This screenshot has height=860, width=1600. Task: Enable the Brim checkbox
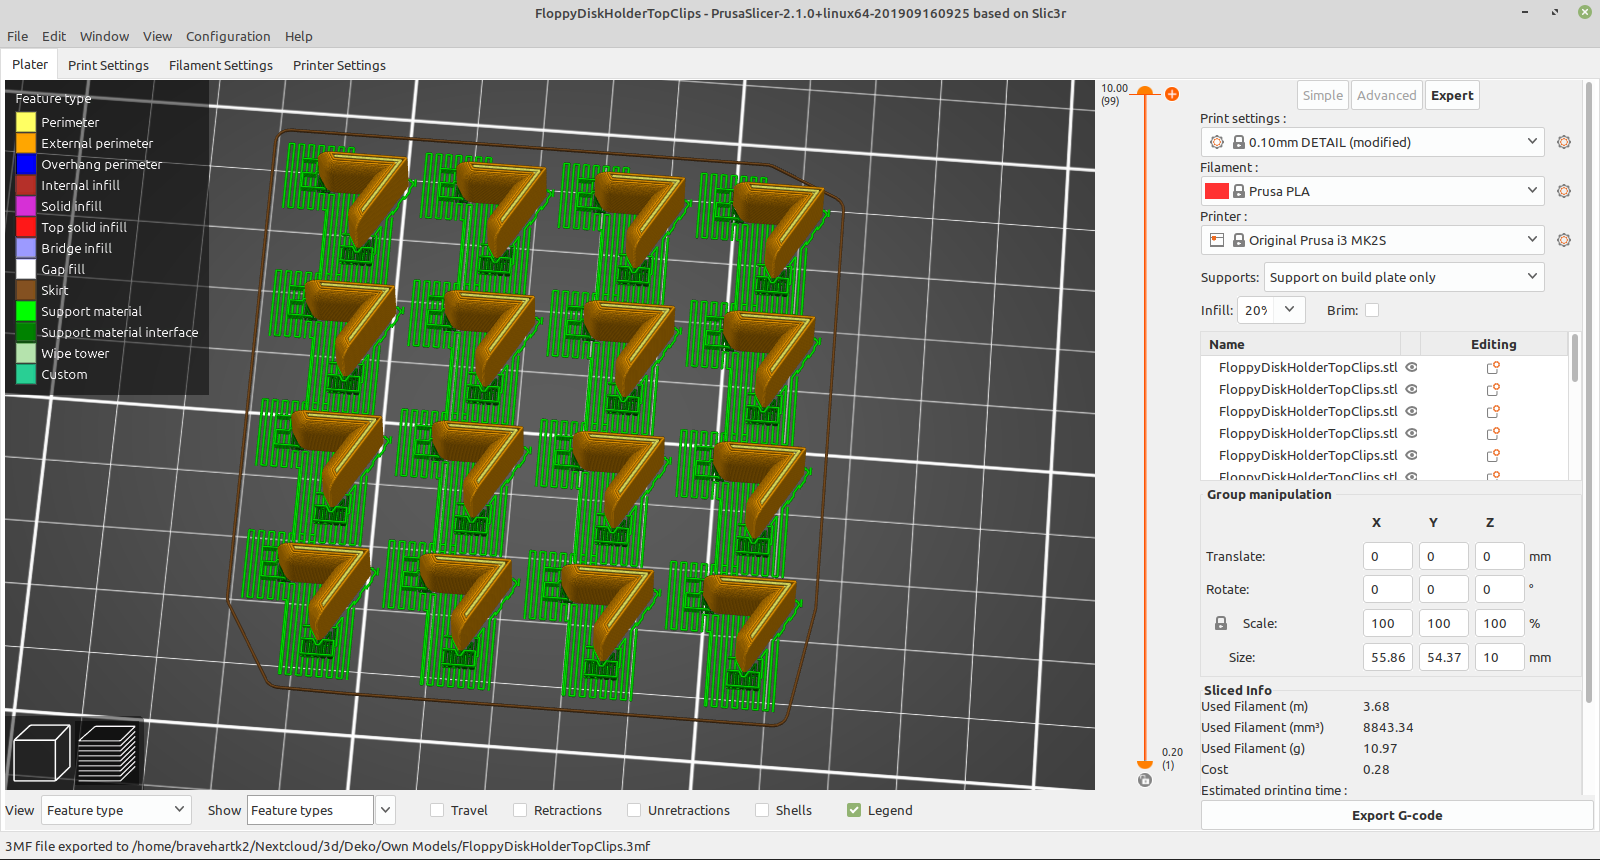(x=1372, y=310)
